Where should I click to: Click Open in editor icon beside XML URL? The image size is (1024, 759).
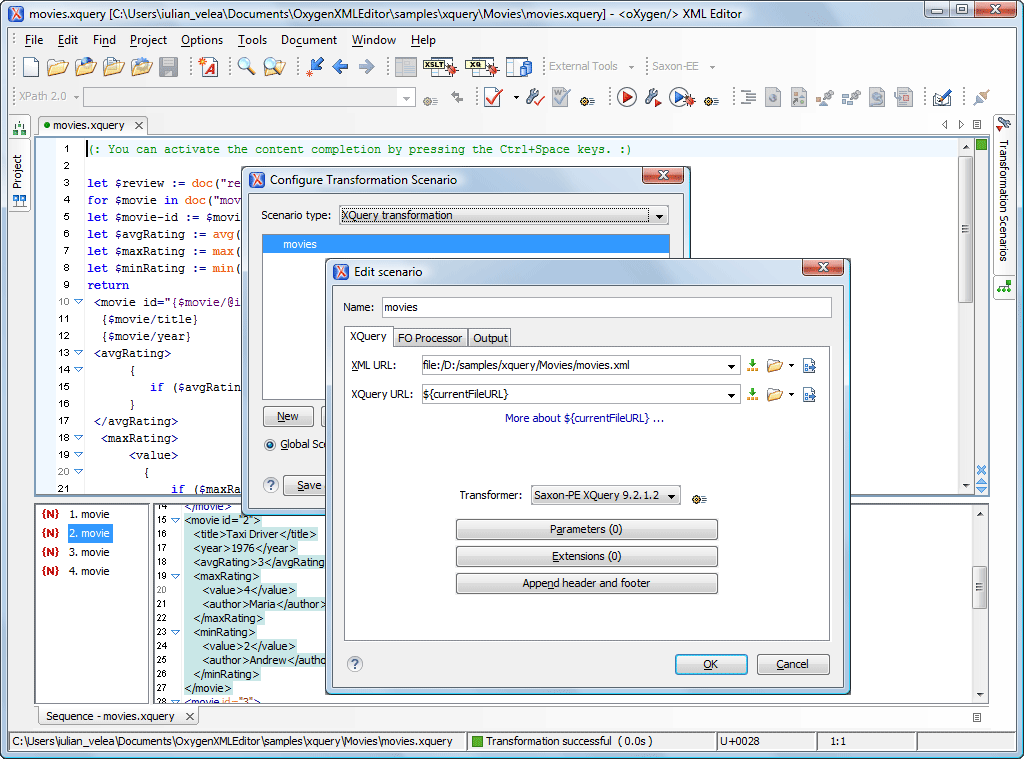click(809, 366)
